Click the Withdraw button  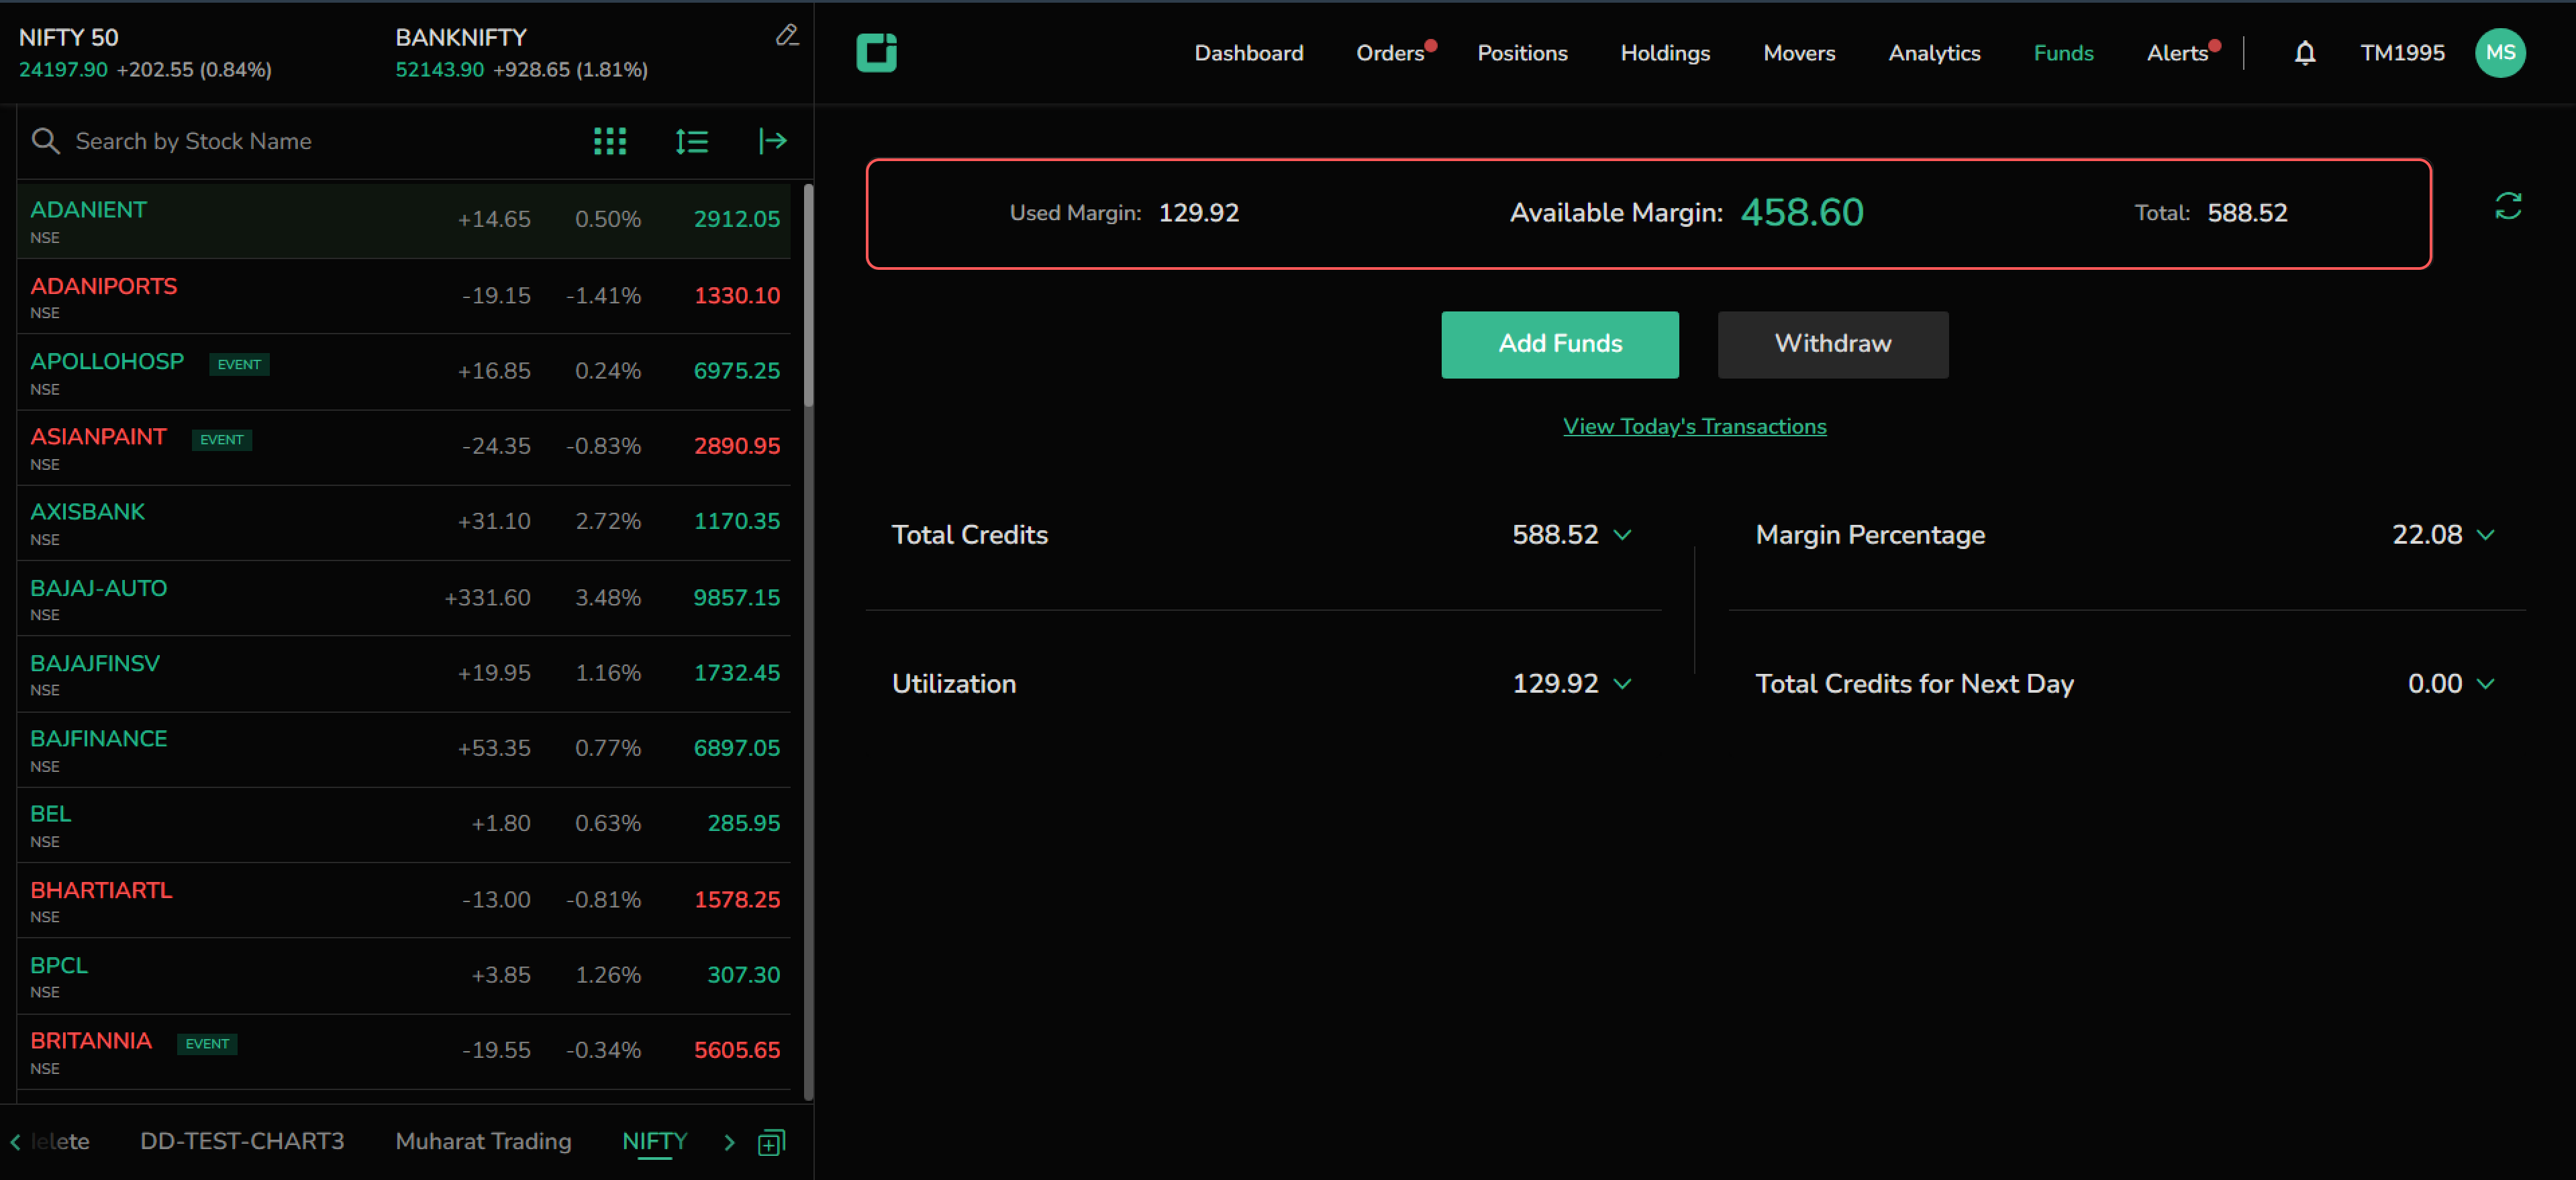pos(1832,344)
